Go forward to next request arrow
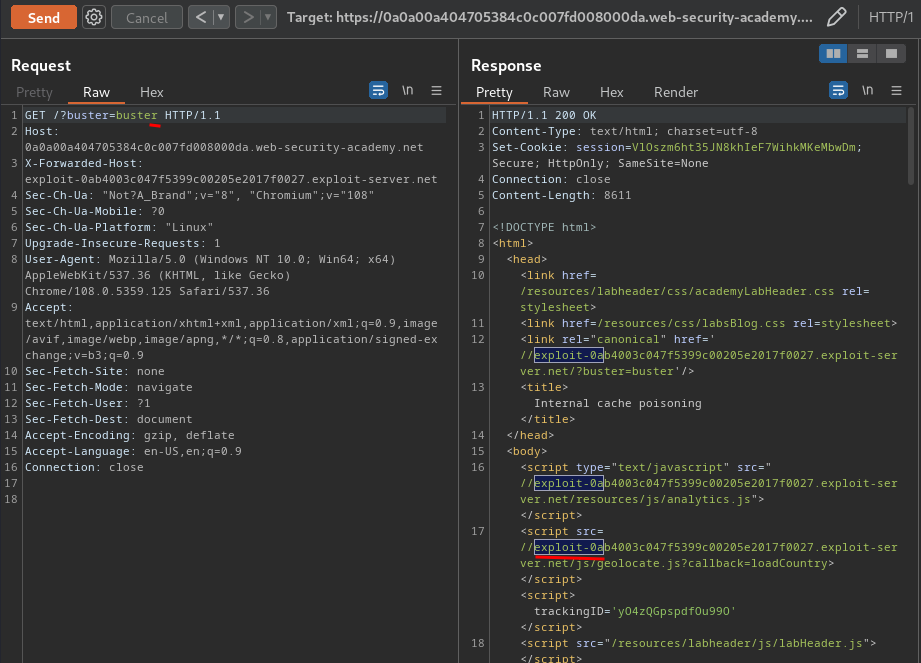The image size is (921, 663). (248, 17)
